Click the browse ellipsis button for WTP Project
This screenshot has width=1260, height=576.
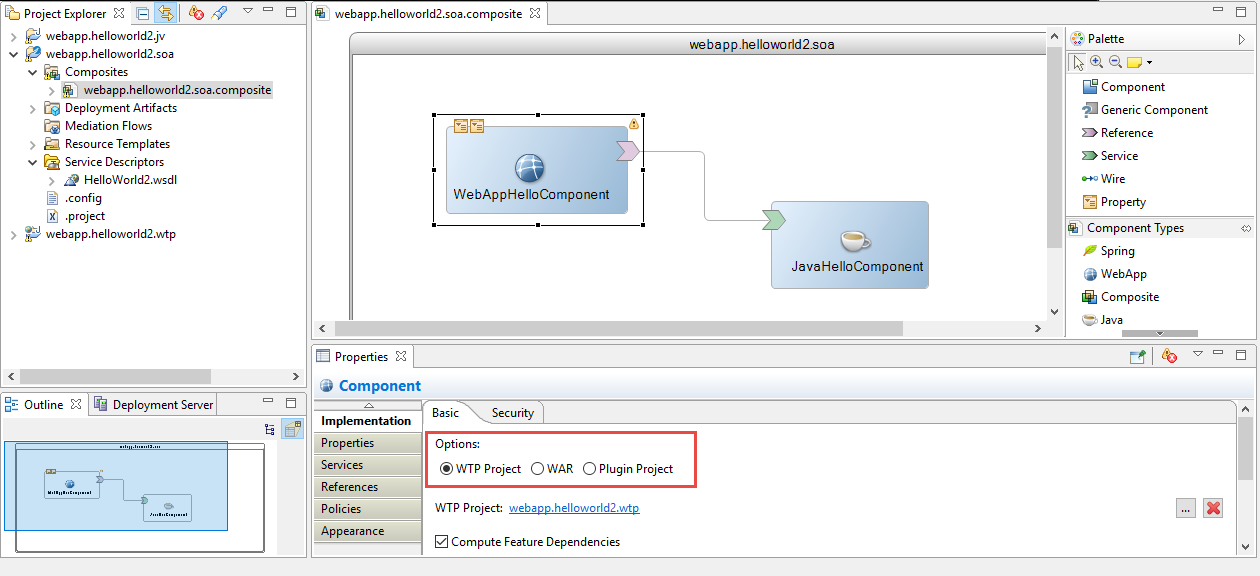coord(1185,508)
